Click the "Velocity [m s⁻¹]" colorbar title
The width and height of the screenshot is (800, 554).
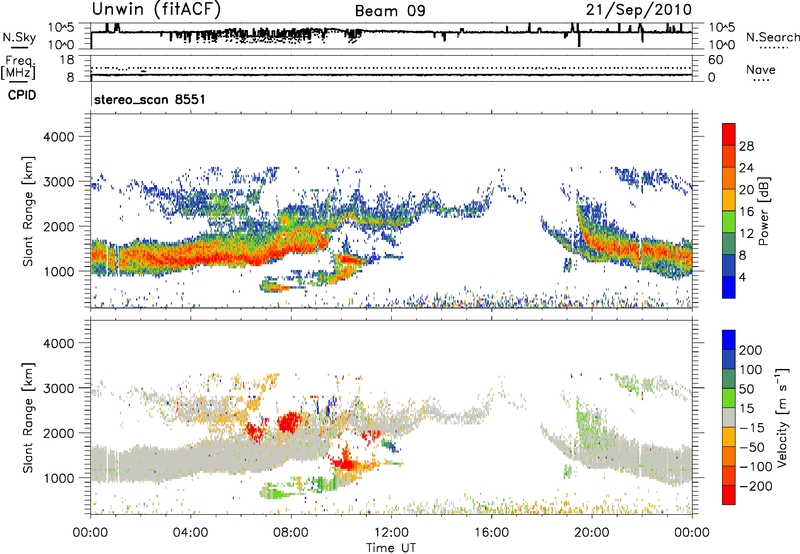[x=782, y=417]
